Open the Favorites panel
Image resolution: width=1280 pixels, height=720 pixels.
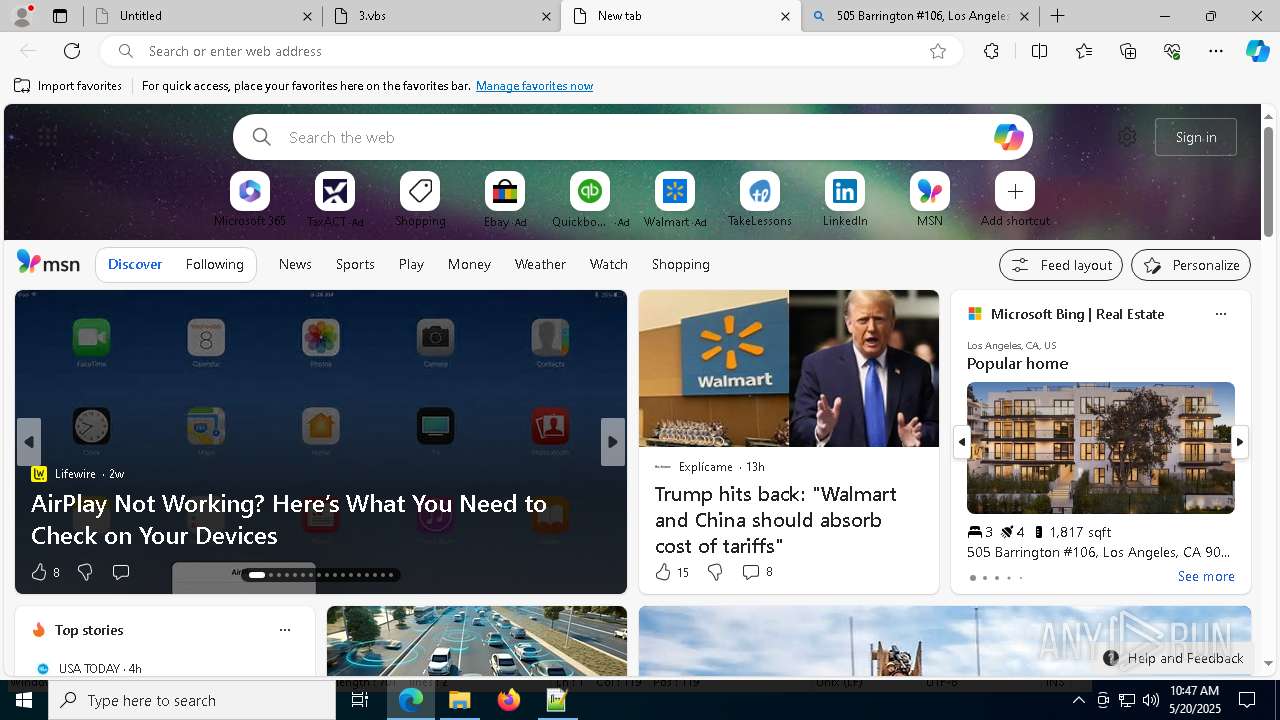point(1084,51)
